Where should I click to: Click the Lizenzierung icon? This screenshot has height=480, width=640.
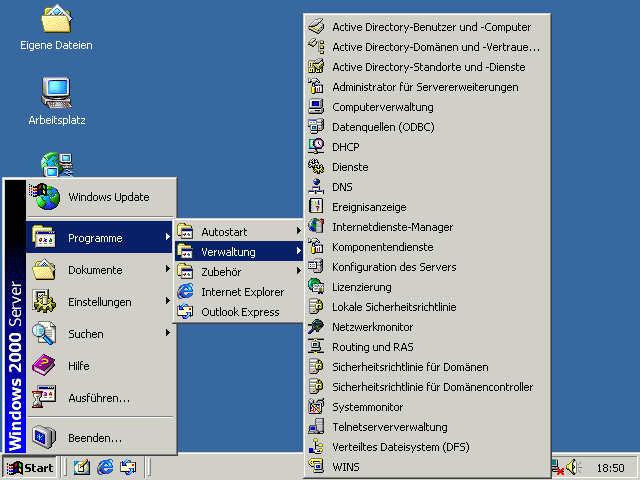(316, 287)
